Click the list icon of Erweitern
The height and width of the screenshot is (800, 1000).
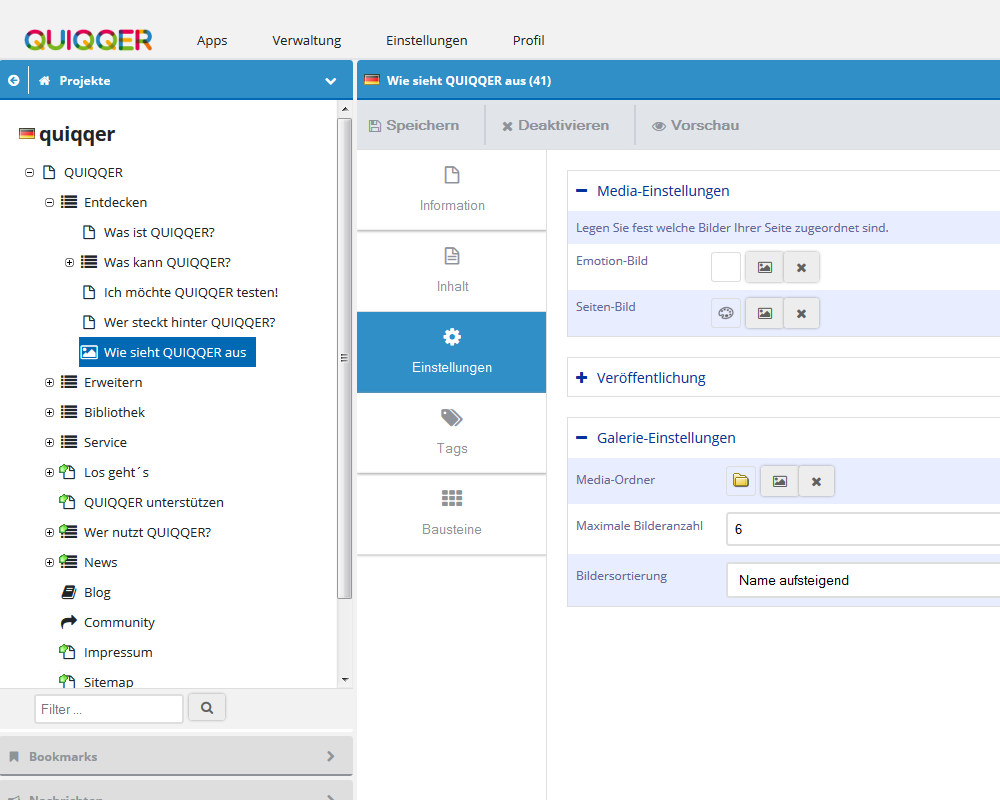[69, 382]
